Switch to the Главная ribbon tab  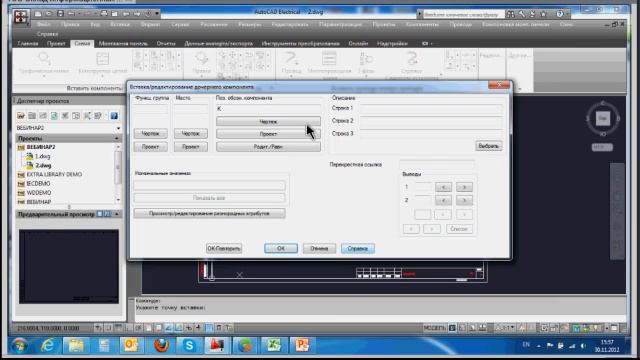pos(28,43)
